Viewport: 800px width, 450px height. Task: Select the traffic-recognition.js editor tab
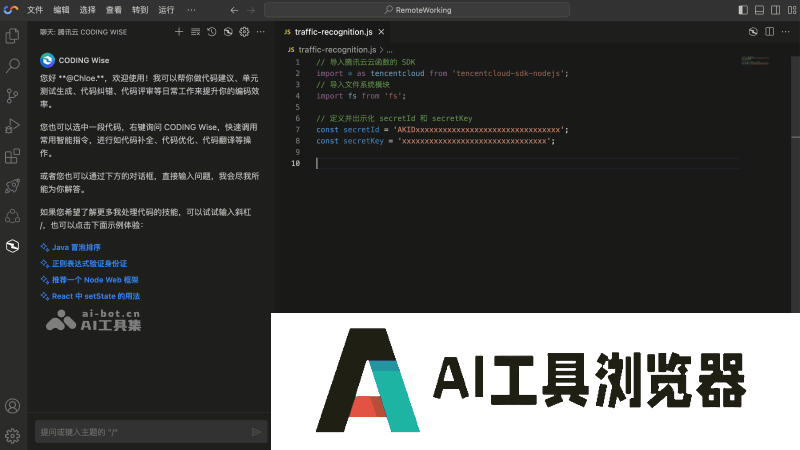pos(334,32)
